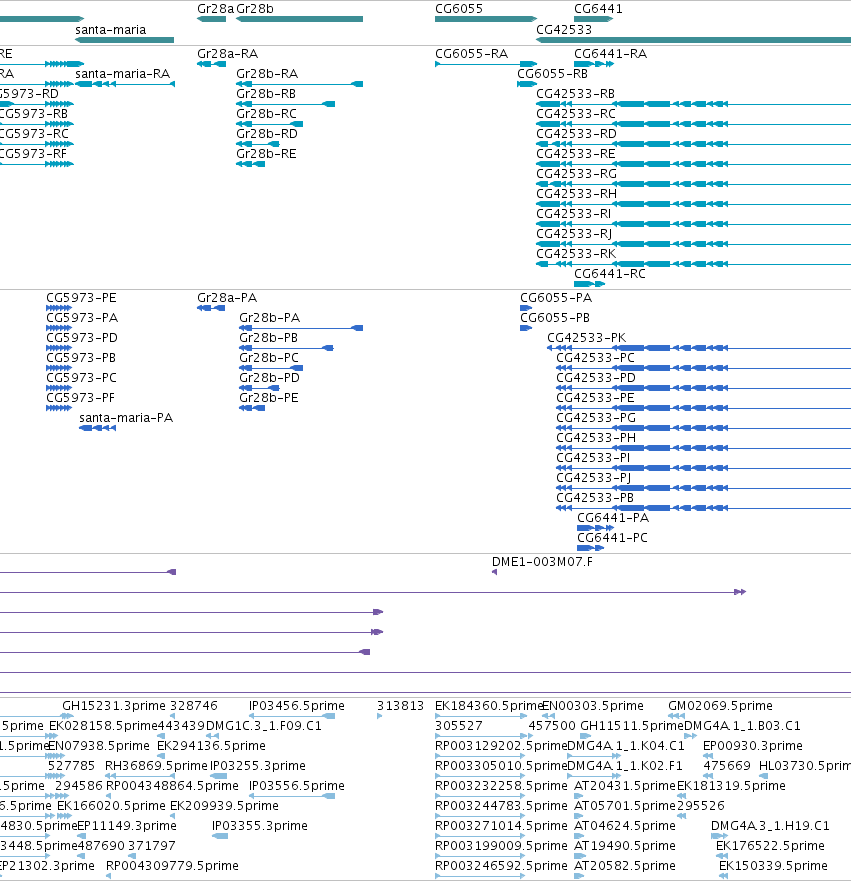
Task: Select the Gr28b-RB transcript label
Action: pos(266,94)
